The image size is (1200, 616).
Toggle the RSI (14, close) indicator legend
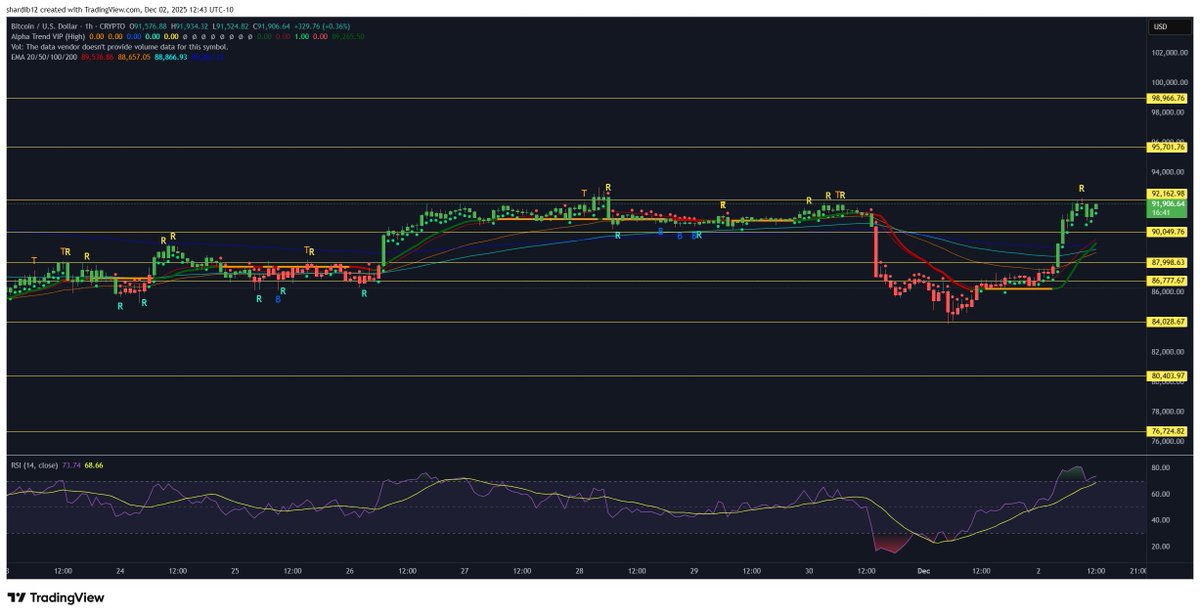[x=35, y=465]
